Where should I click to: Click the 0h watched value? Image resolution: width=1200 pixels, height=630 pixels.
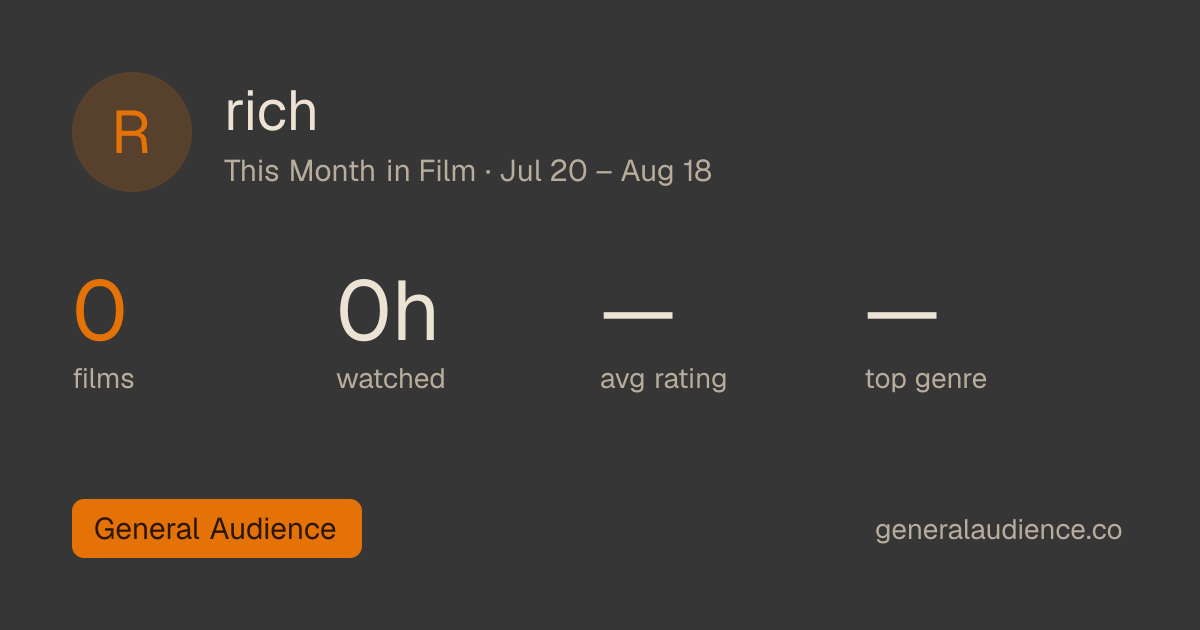[x=388, y=312]
